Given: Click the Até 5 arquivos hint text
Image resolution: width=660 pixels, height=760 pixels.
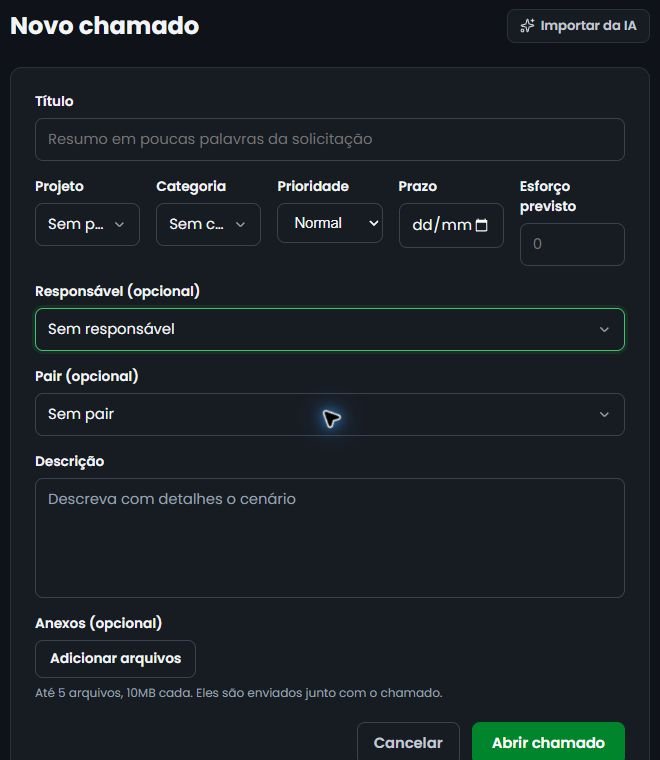Looking at the screenshot, I should click(x=238, y=693).
